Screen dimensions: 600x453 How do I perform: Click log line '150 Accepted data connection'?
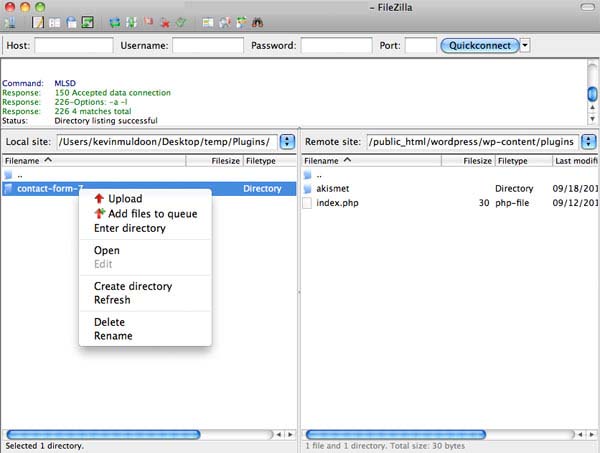112,93
